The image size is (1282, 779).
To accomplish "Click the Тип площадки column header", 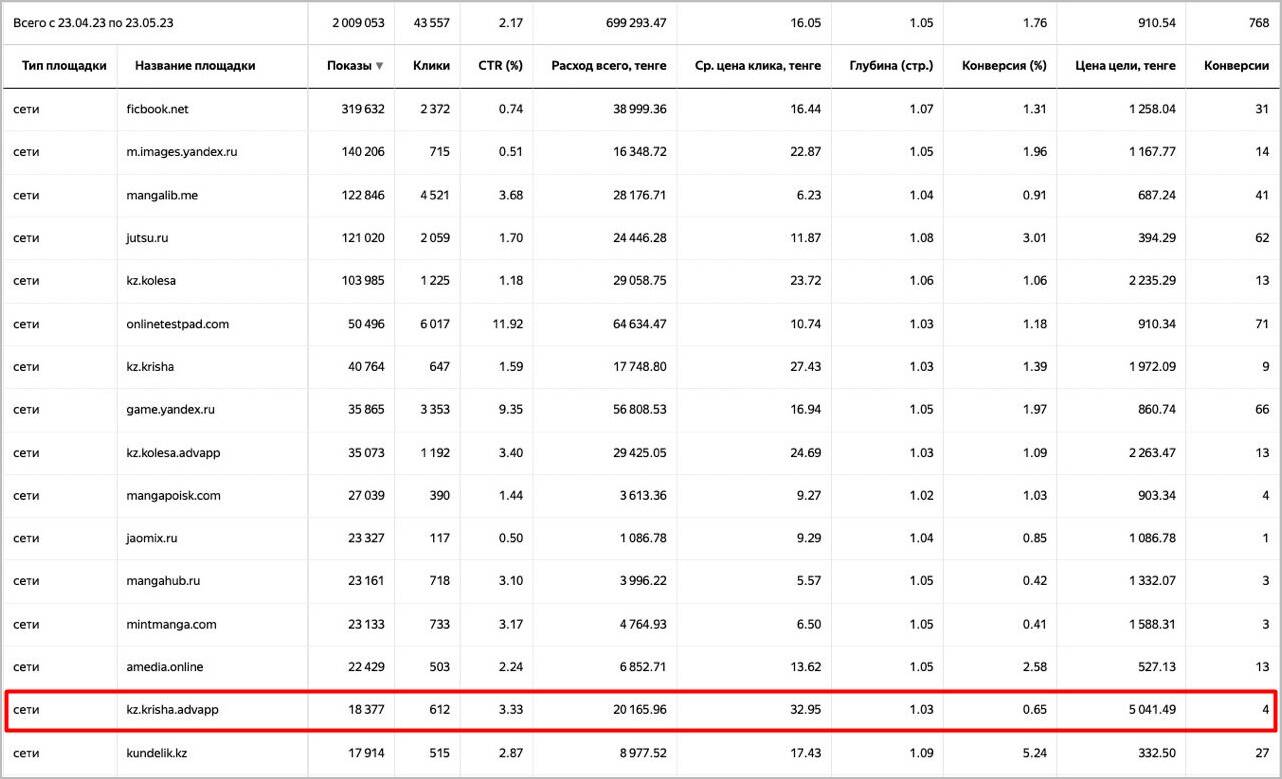I will [64, 66].
